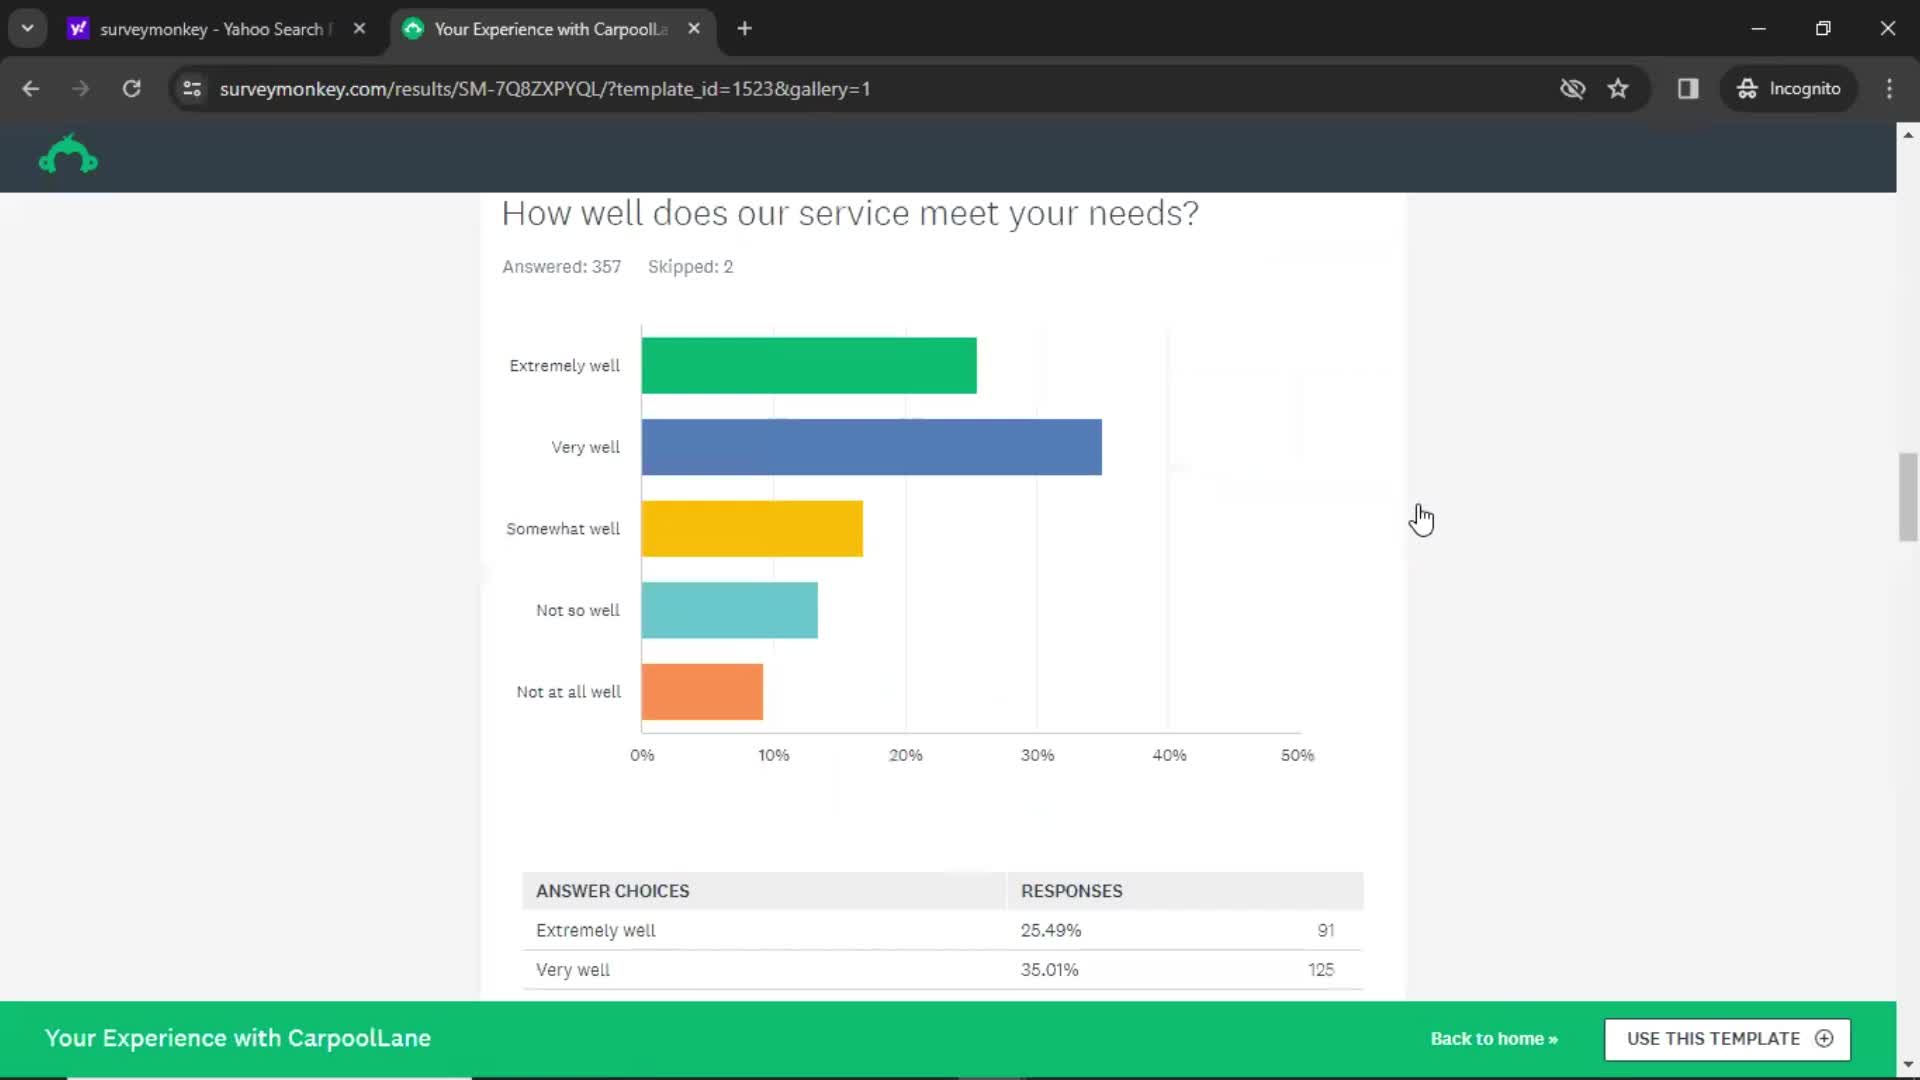Close the CarpoolLane experience tab

click(x=694, y=29)
